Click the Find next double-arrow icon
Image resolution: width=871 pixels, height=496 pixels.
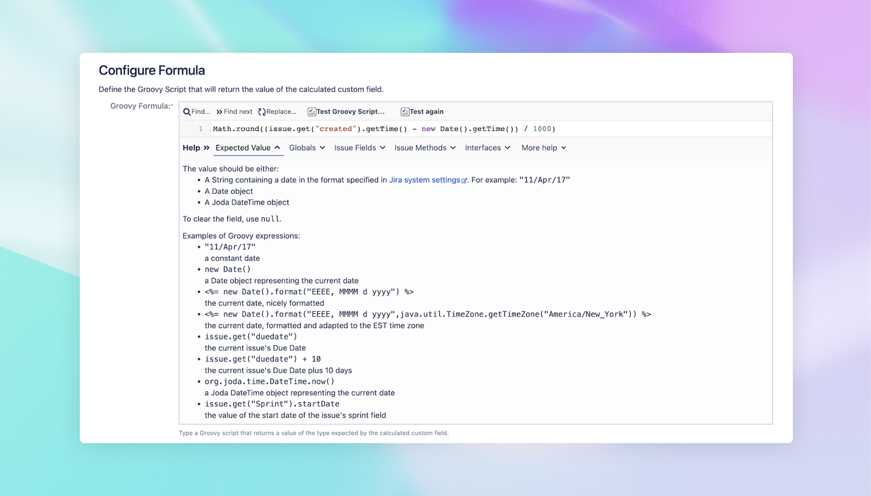219,112
